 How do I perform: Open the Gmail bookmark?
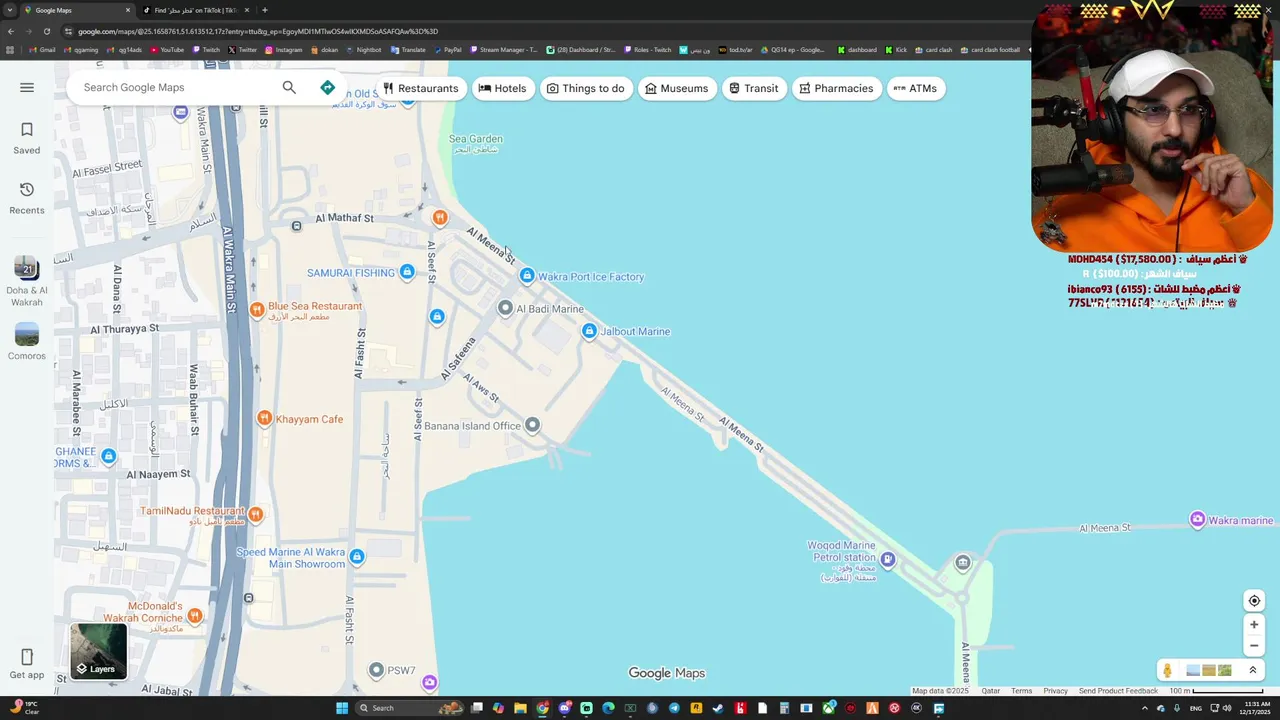(43, 50)
